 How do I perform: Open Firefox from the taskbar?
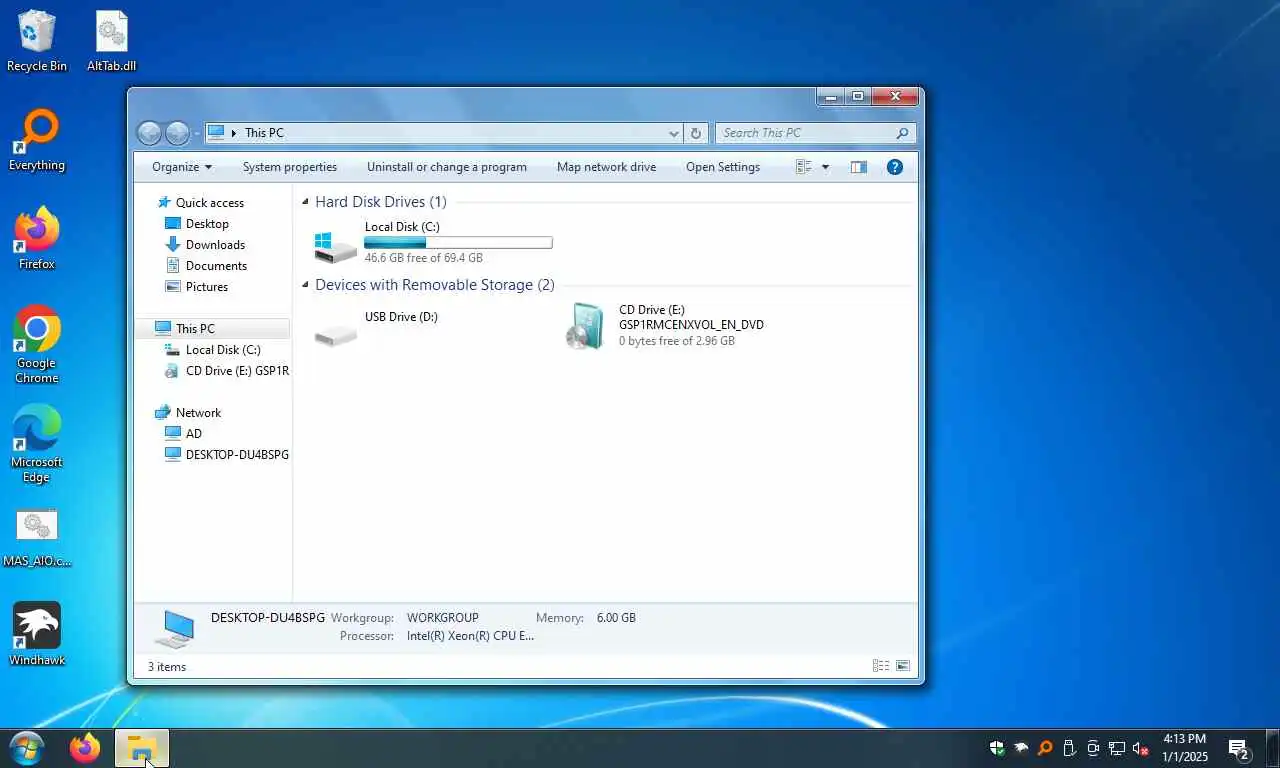click(x=85, y=748)
